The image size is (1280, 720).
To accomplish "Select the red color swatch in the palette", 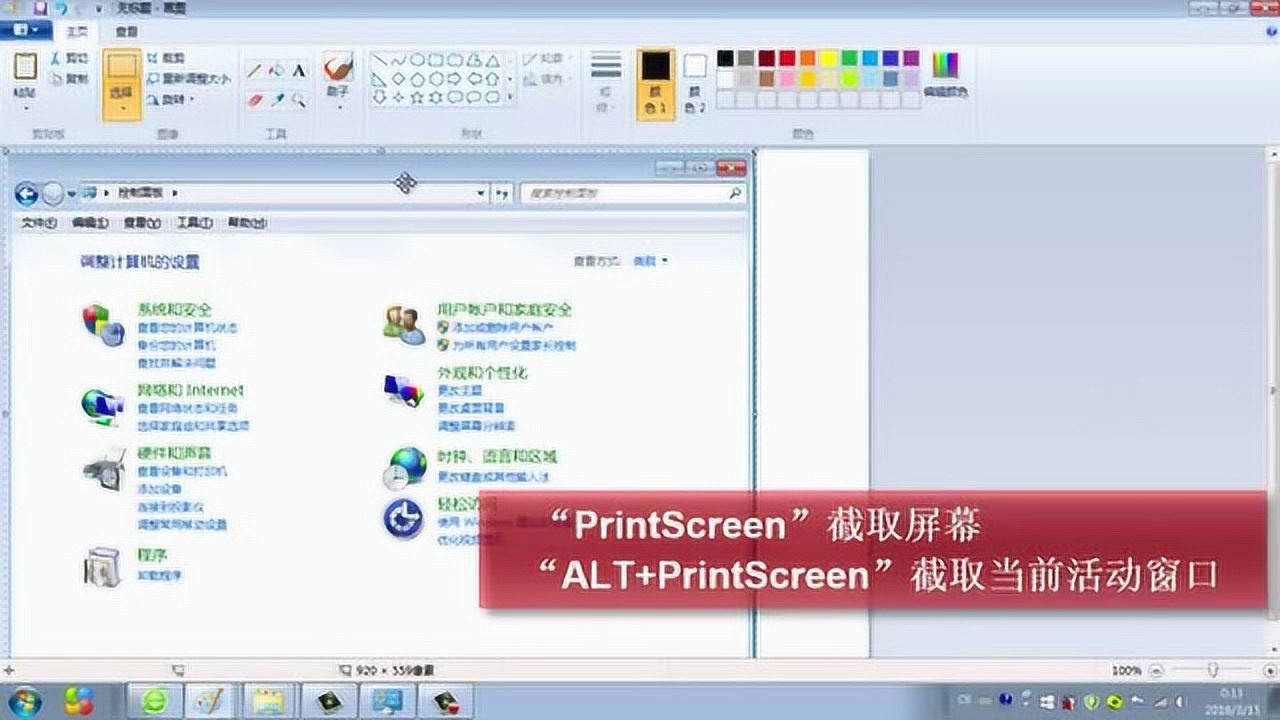I will pos(785,57).
